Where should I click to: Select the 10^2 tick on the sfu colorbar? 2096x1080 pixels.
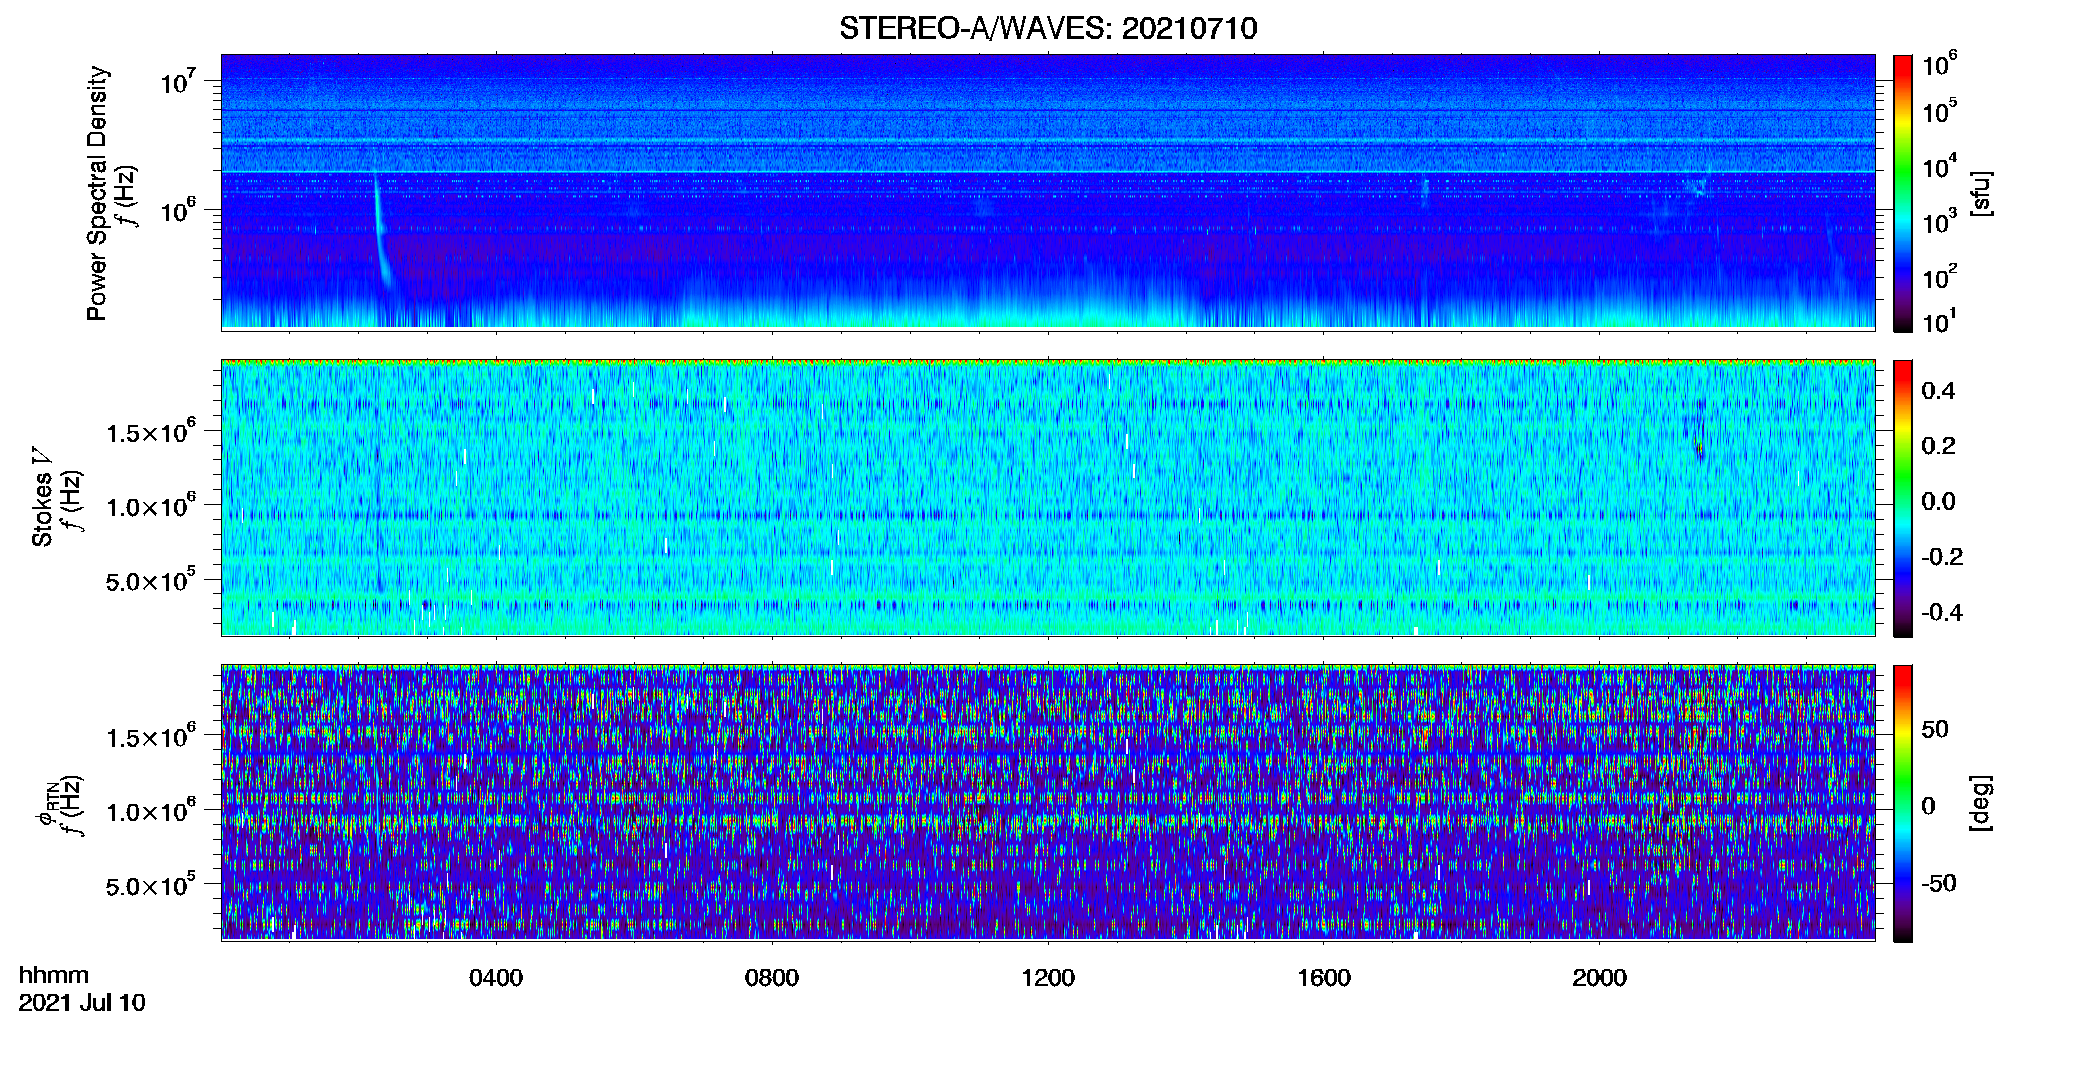(1940, 275)
